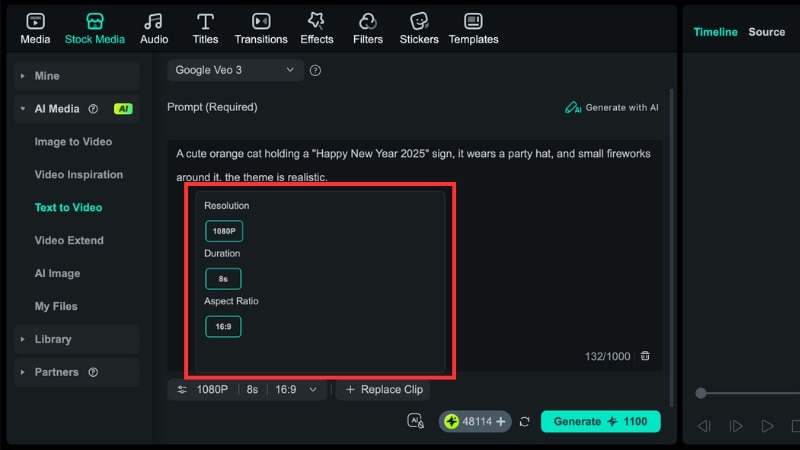Image resolution: width=800 pixels, height=450 pixels.
Task: Click the AI watermark icon
Action: pyautogui.click(x=415, y=421)
